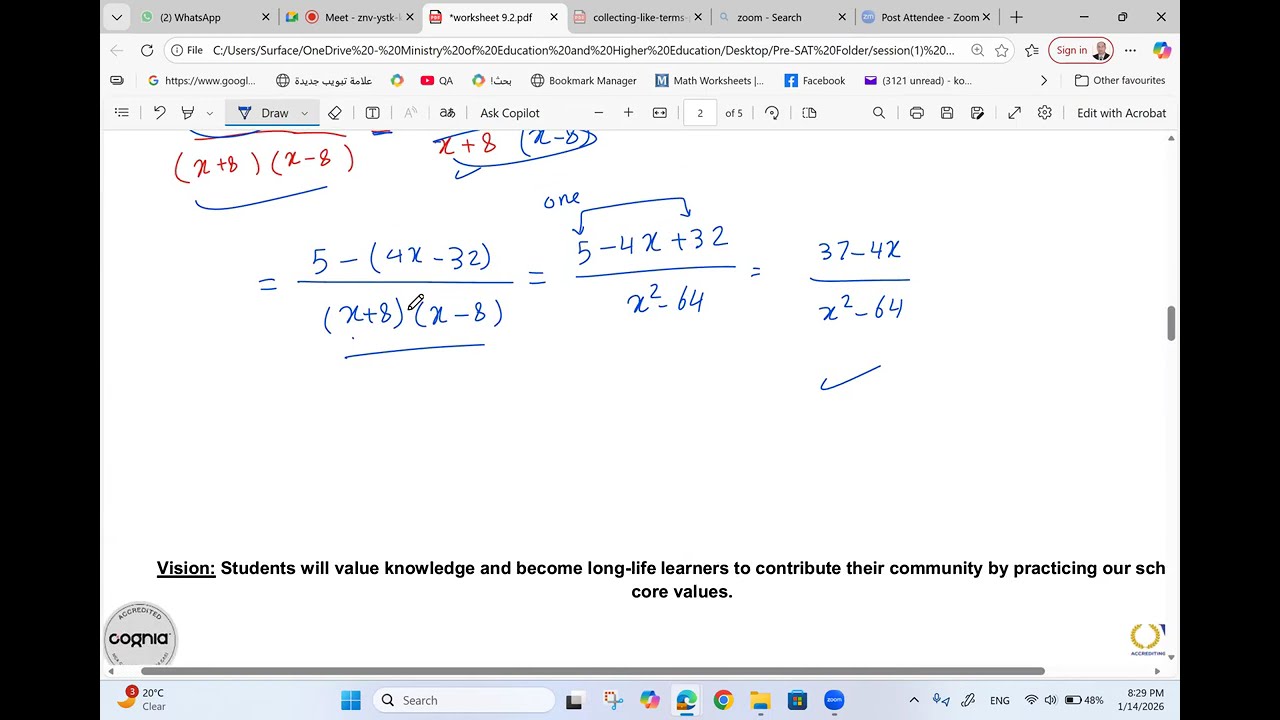Open Settings and more menu
Viewport: 1280px width, 720px height.
(1130, 50)
